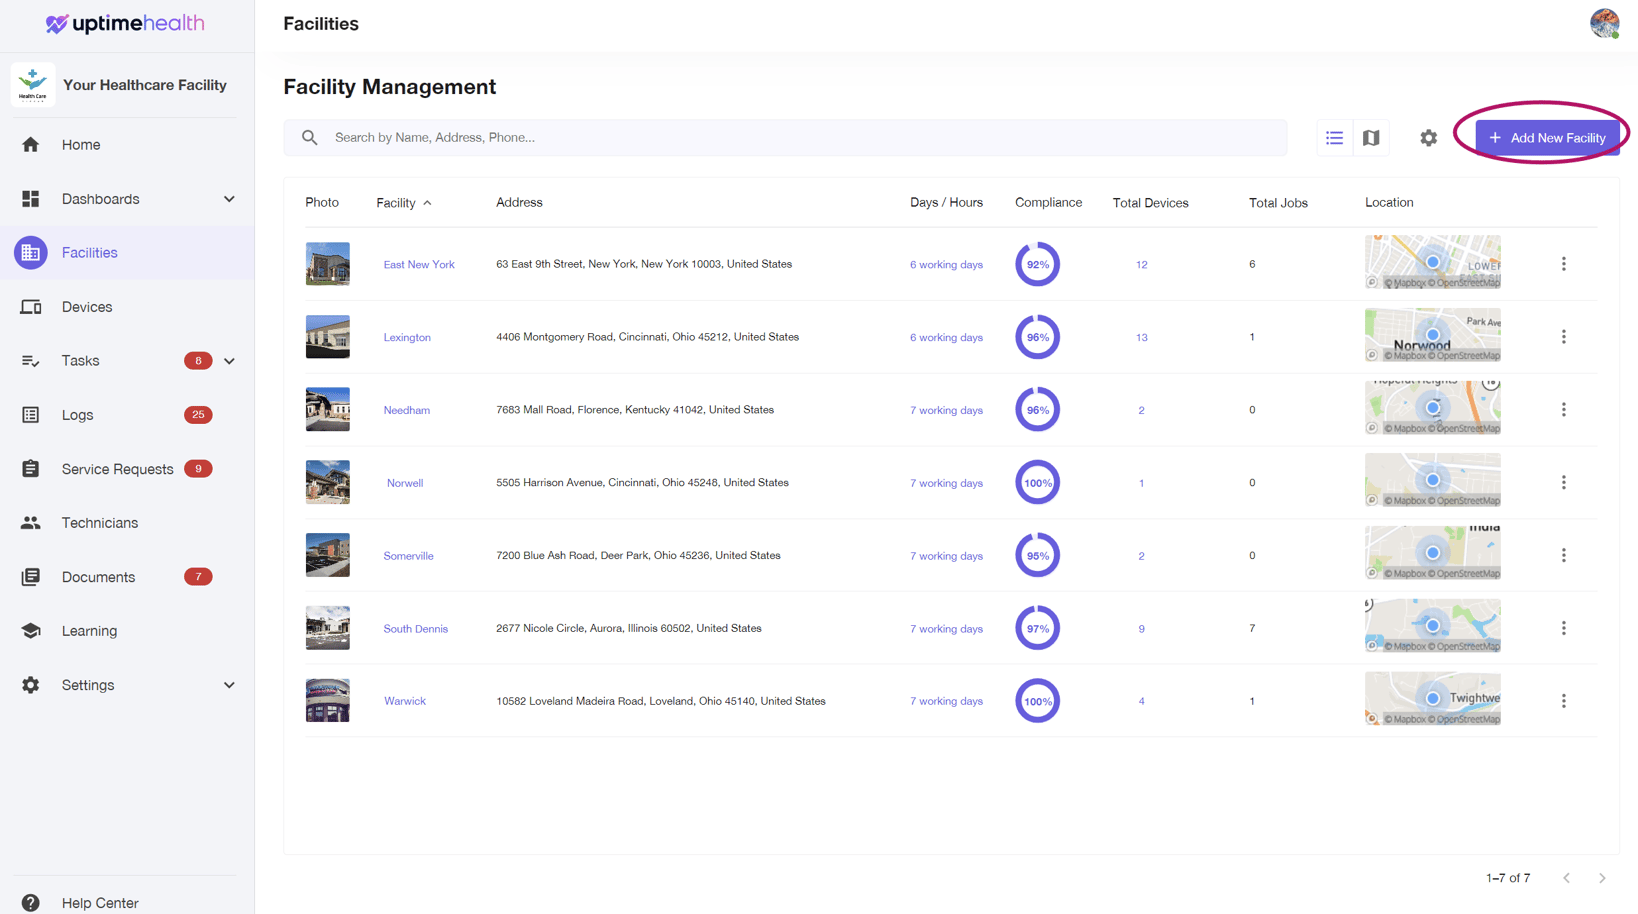Click 100% compliance ring for Warwick
This screenshot has height=914, width=1638.
click(x=1038, y=701)
